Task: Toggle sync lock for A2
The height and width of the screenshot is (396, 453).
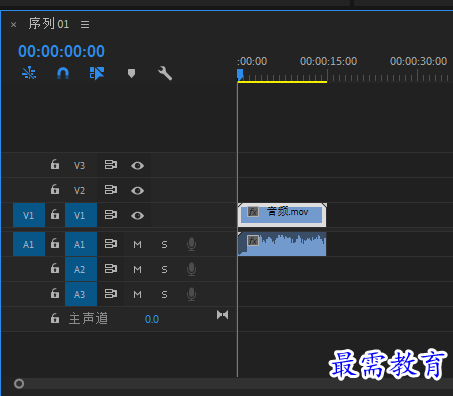Action: [111, 269]
